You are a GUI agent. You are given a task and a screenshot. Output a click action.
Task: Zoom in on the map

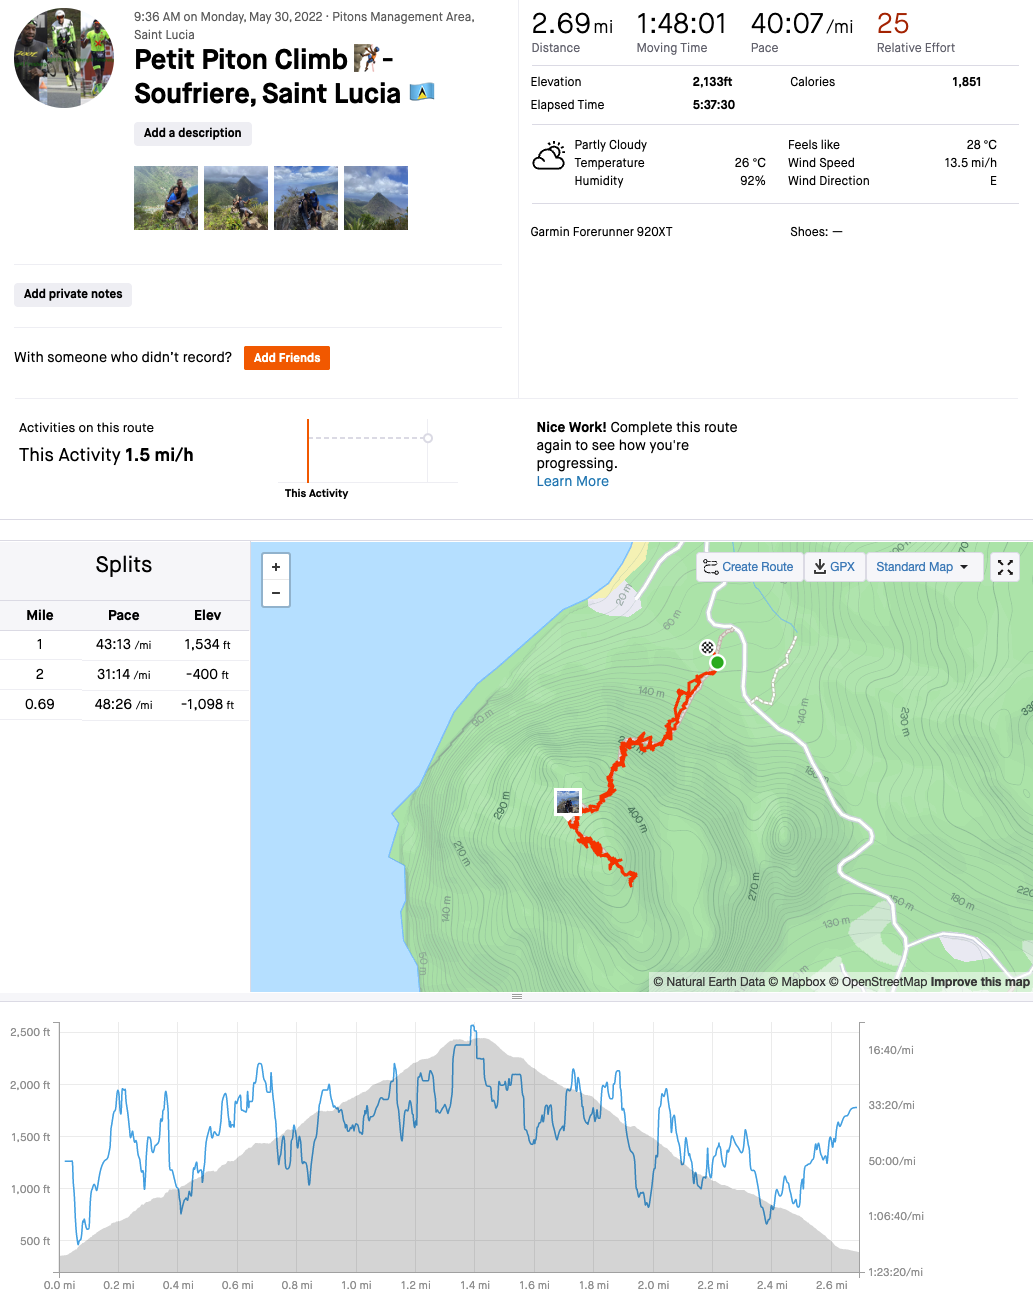pos(276,567)
